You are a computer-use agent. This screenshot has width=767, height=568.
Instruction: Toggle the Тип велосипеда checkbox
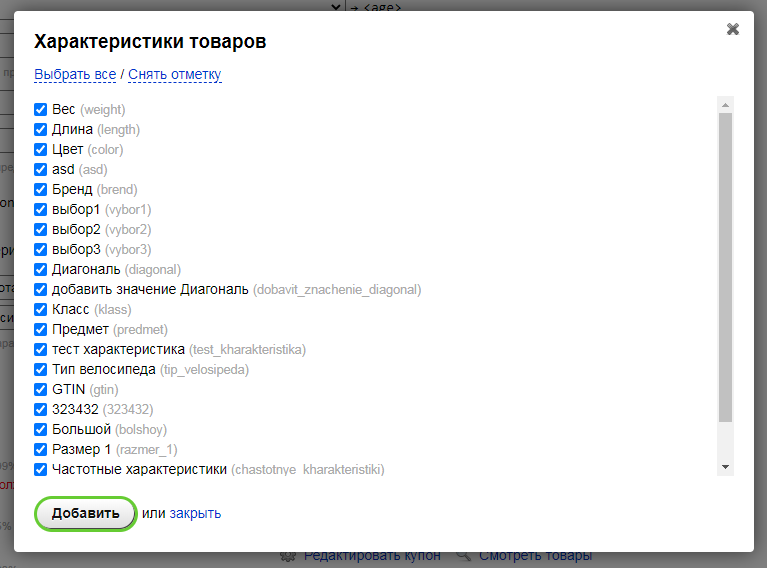(41, 369)
